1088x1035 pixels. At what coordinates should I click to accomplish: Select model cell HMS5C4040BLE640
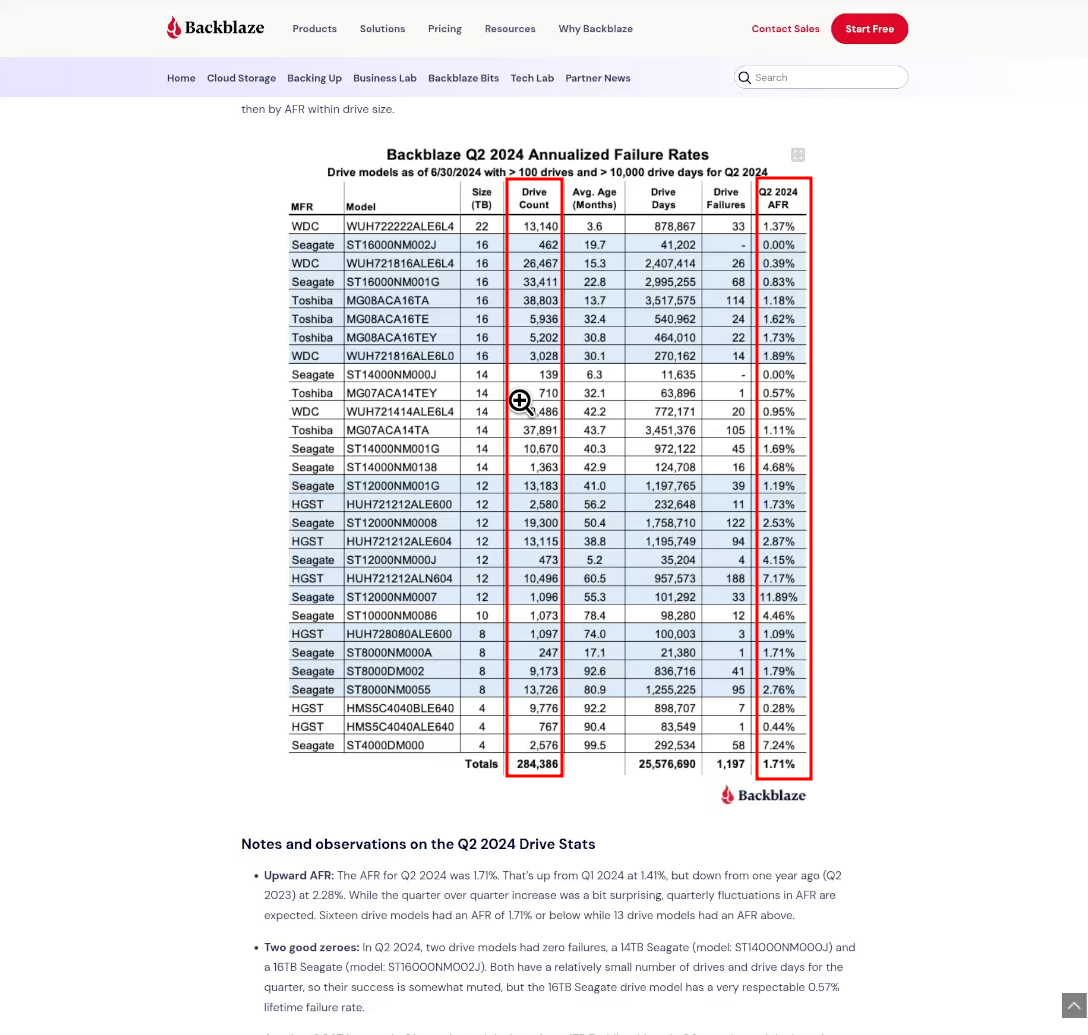pos(400,708)
